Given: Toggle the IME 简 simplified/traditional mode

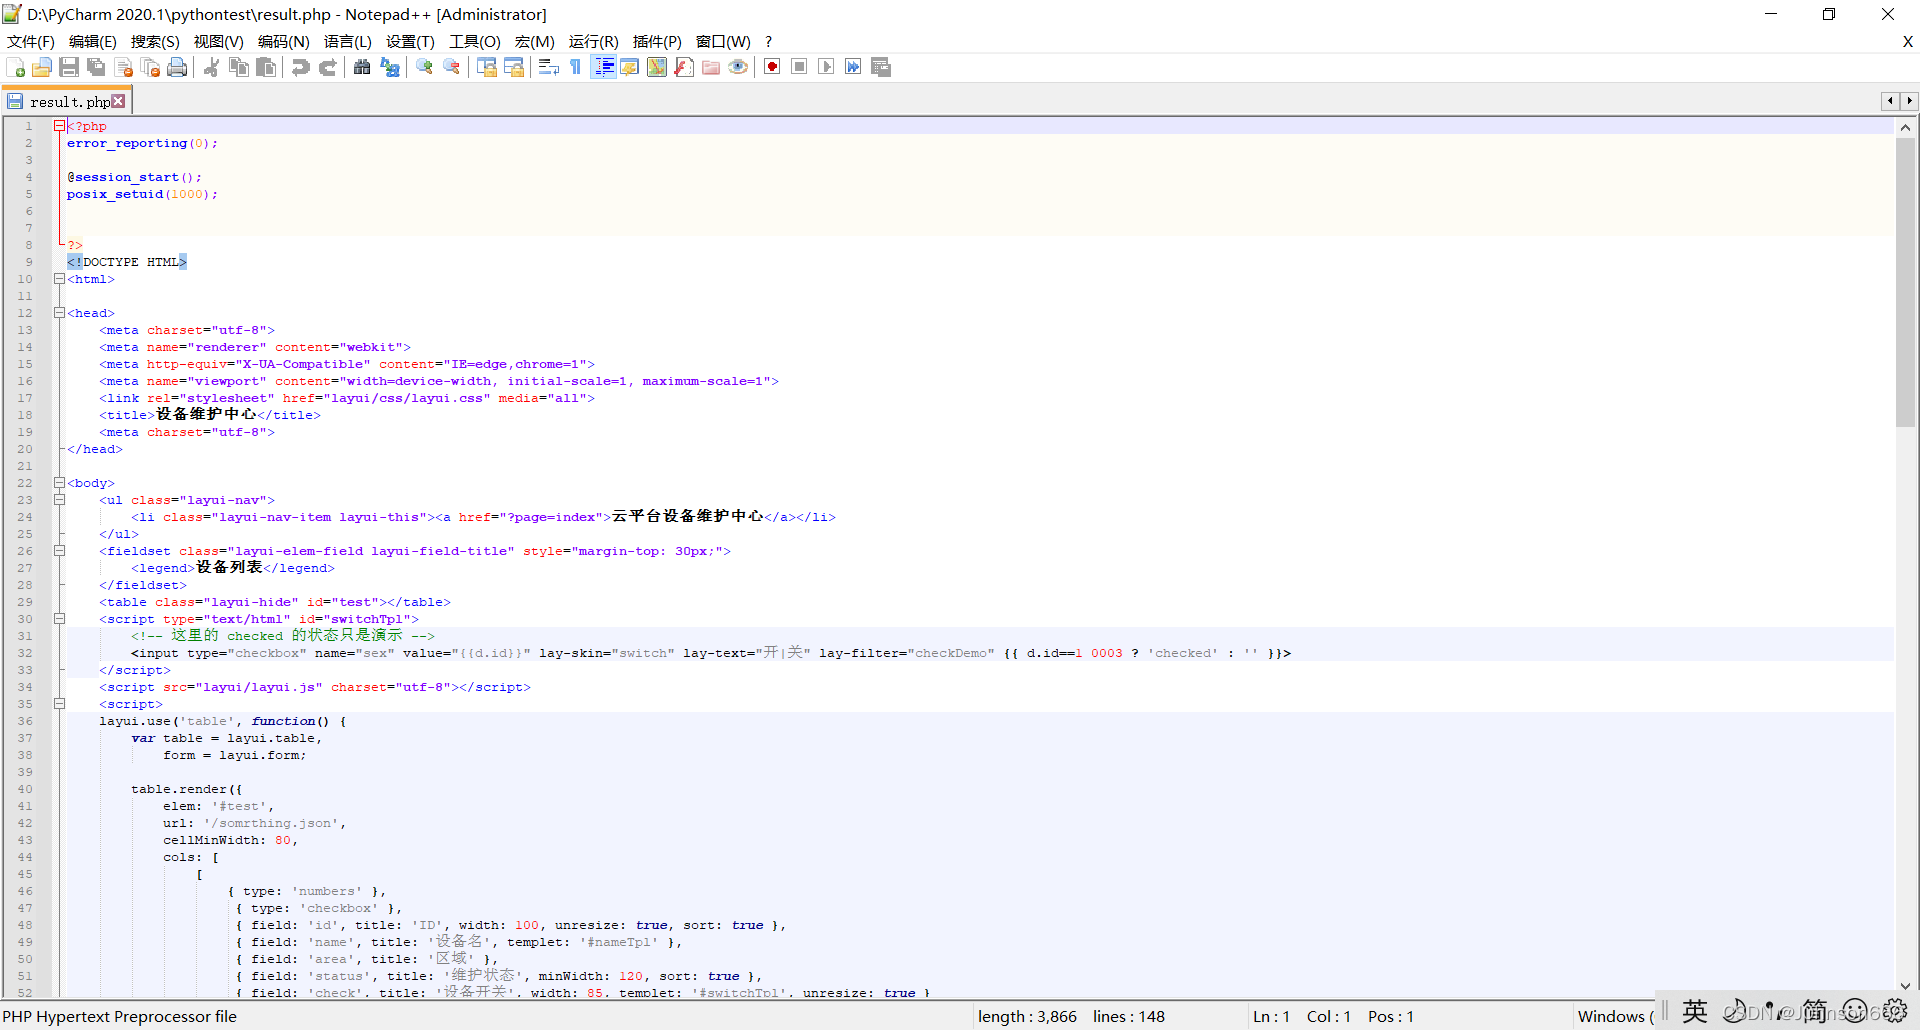Looking at the screenshot, I should point(1815,1011).
